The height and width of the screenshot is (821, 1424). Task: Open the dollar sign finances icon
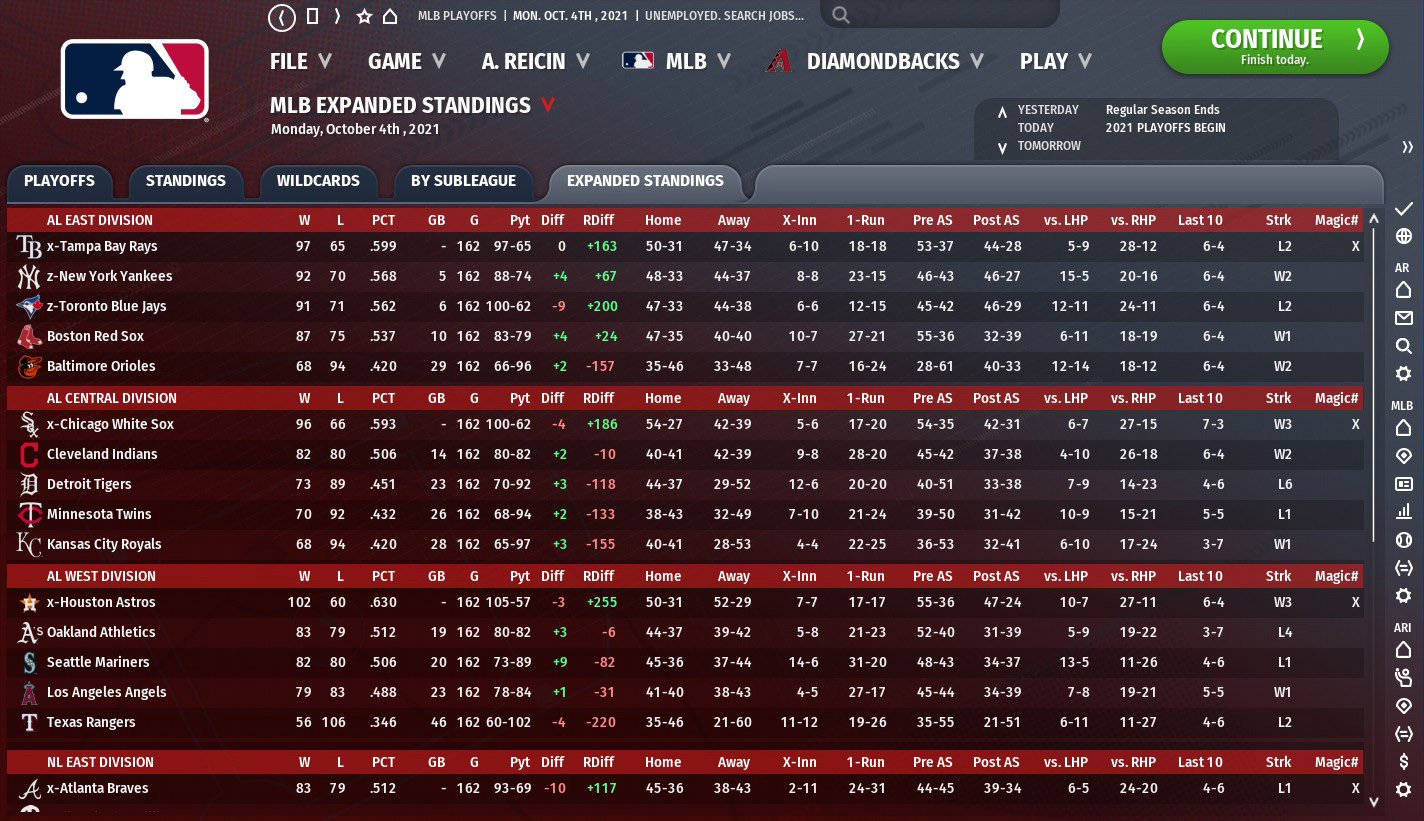(1403, 762)
